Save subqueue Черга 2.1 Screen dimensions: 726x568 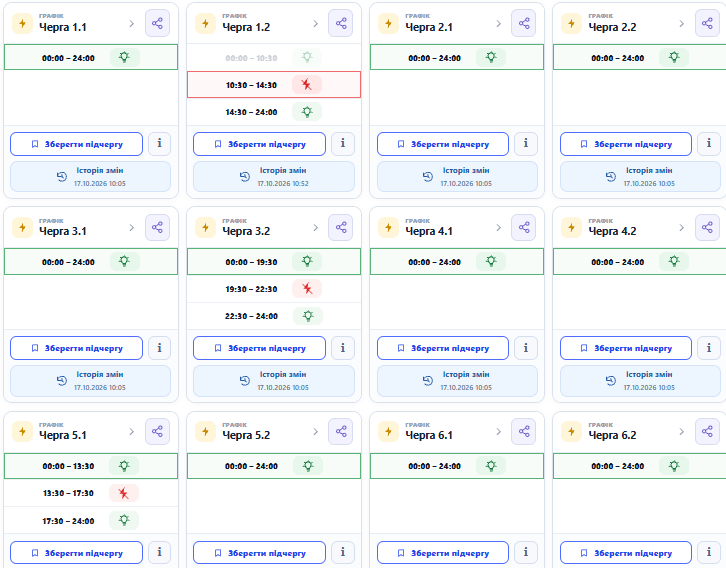coord(443,144)
